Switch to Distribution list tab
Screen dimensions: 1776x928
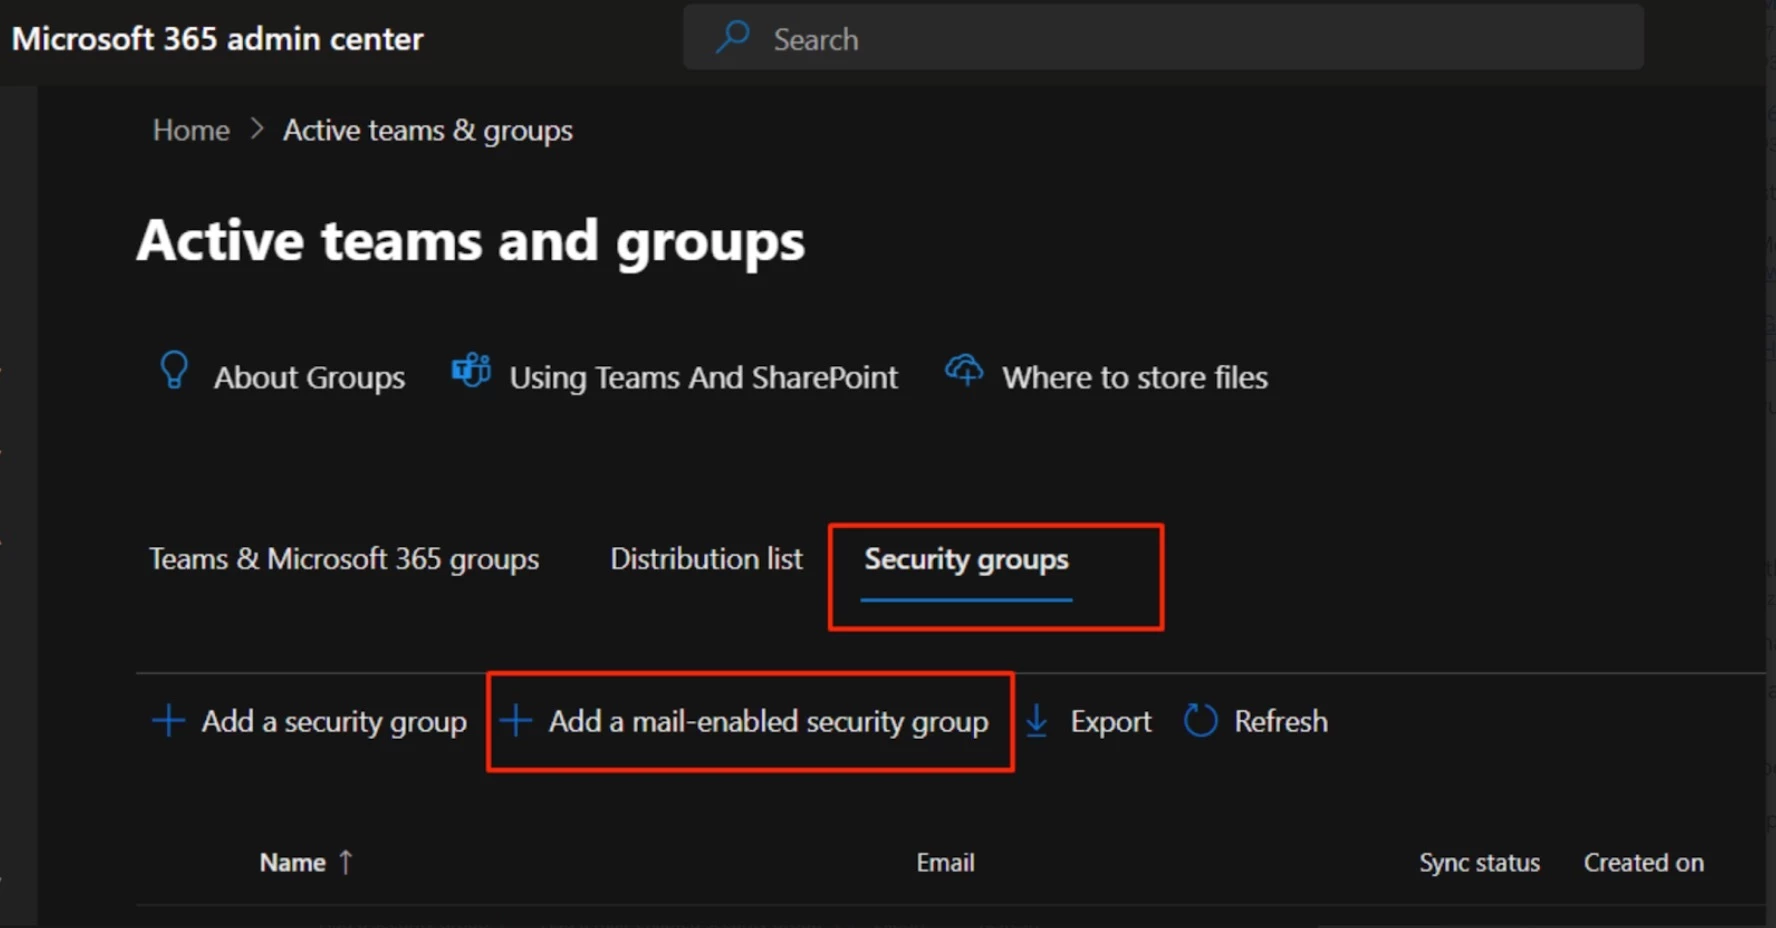pyautogui.click(x=706, y=559)
